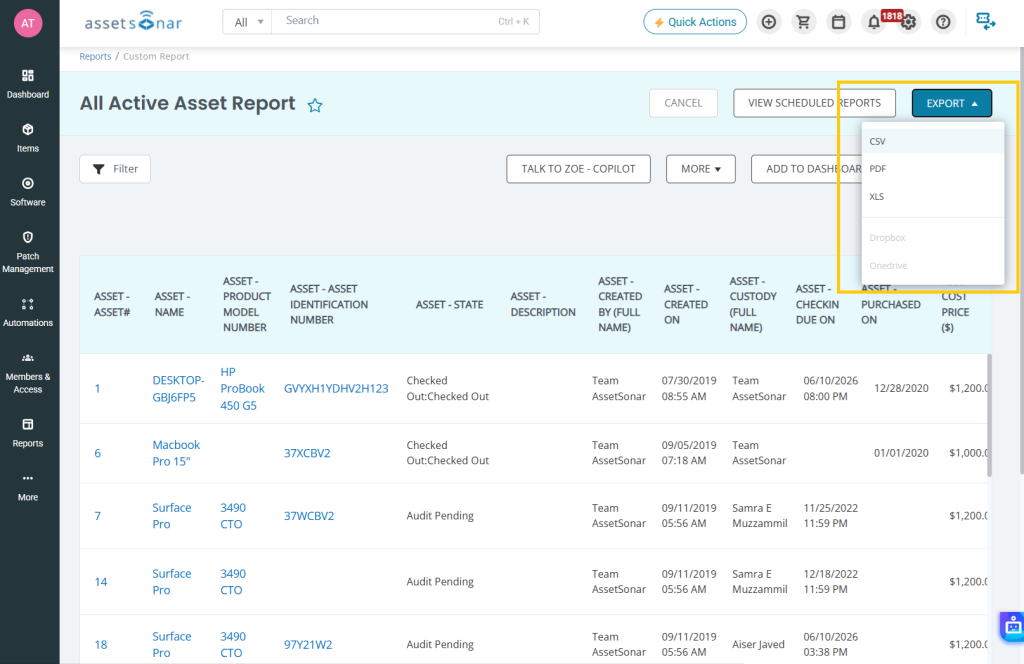The image size is (1024, 664).
Task: Open the AT user avatar menu
Action: coord(27,24)
